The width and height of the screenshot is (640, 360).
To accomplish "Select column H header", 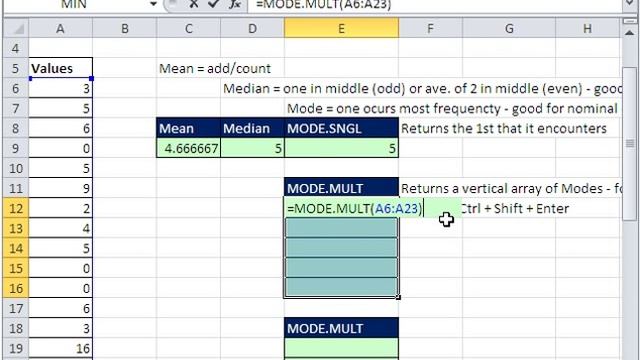I will point(587,29).
